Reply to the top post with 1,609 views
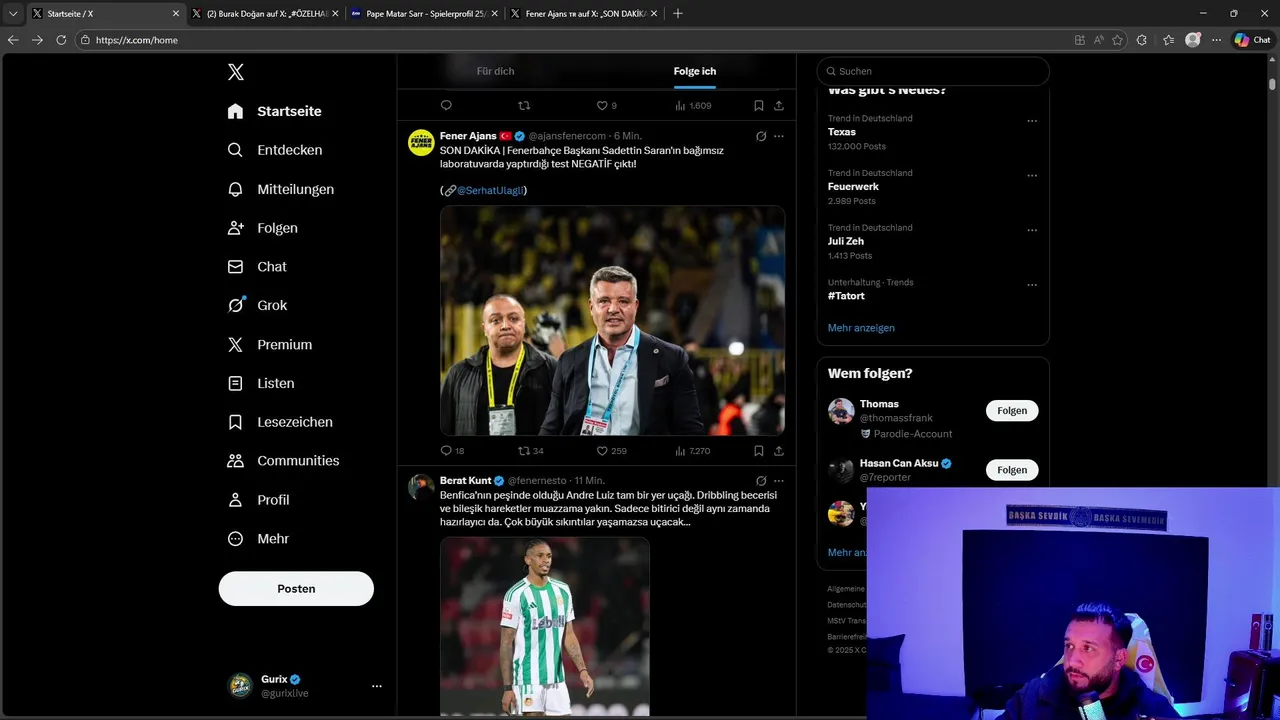The width and height of the screenshot is (1280, 720). pyautogui.click(x=446, y=105)
